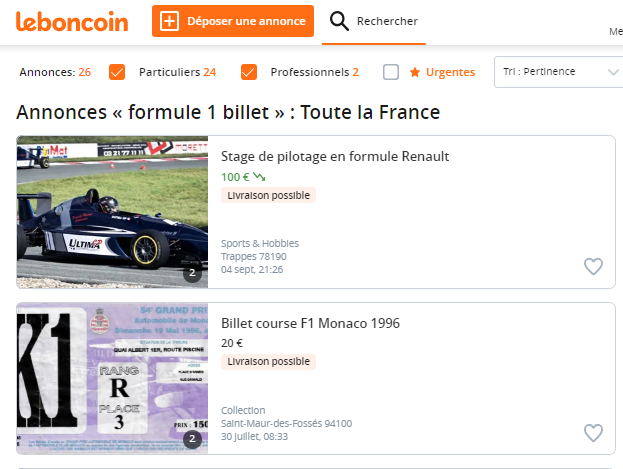
Task: Click Livraison possible tag on Monaco ticket
Action: [268, 361]
